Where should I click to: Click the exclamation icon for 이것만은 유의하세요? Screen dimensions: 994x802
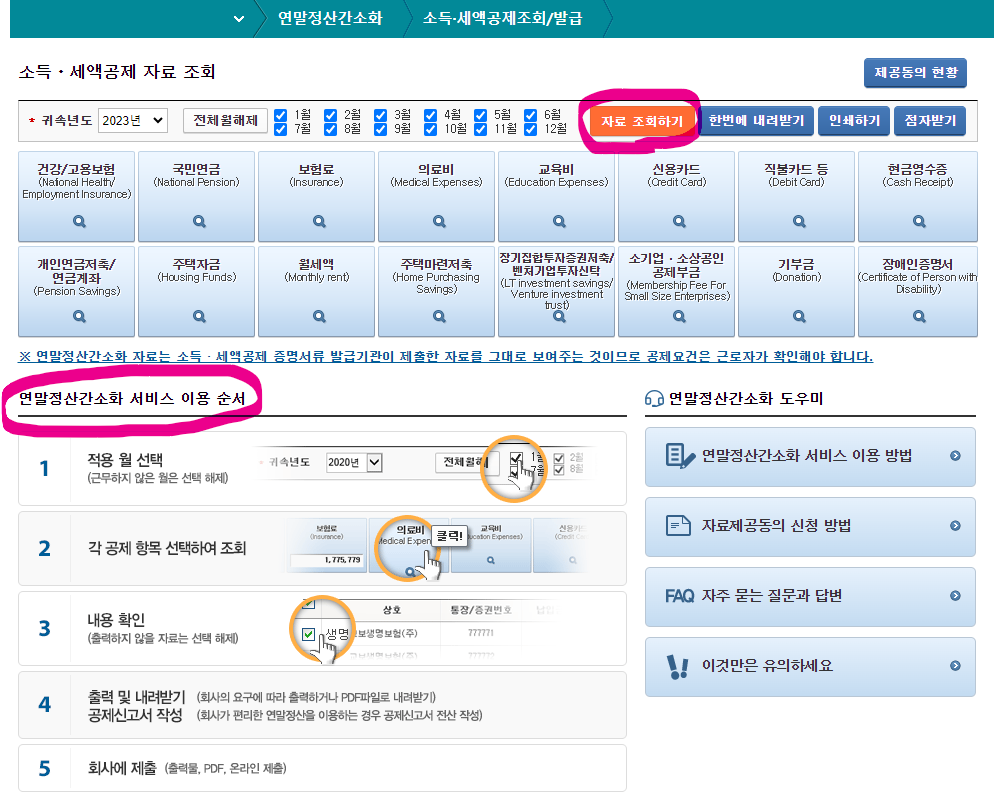(677, 667)
